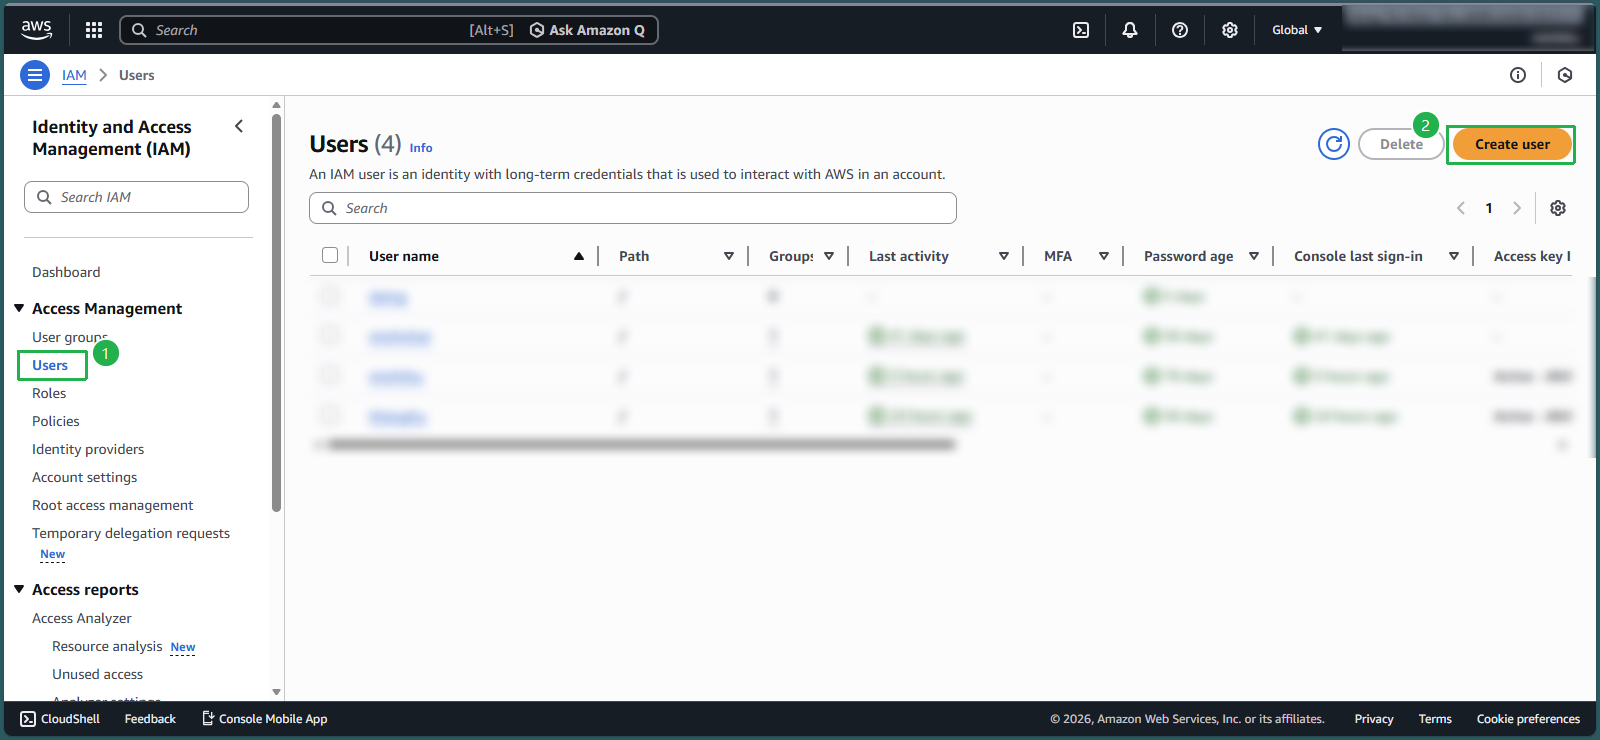
Task: Open Resource analysis nav item
Action: pos(107,646)
